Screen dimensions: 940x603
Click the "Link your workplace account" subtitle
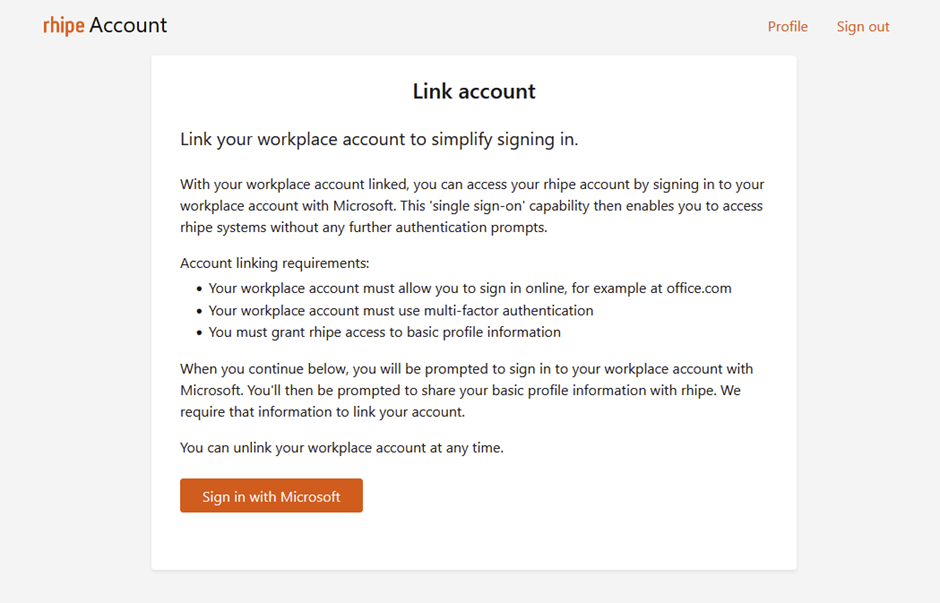pos(379,139)
